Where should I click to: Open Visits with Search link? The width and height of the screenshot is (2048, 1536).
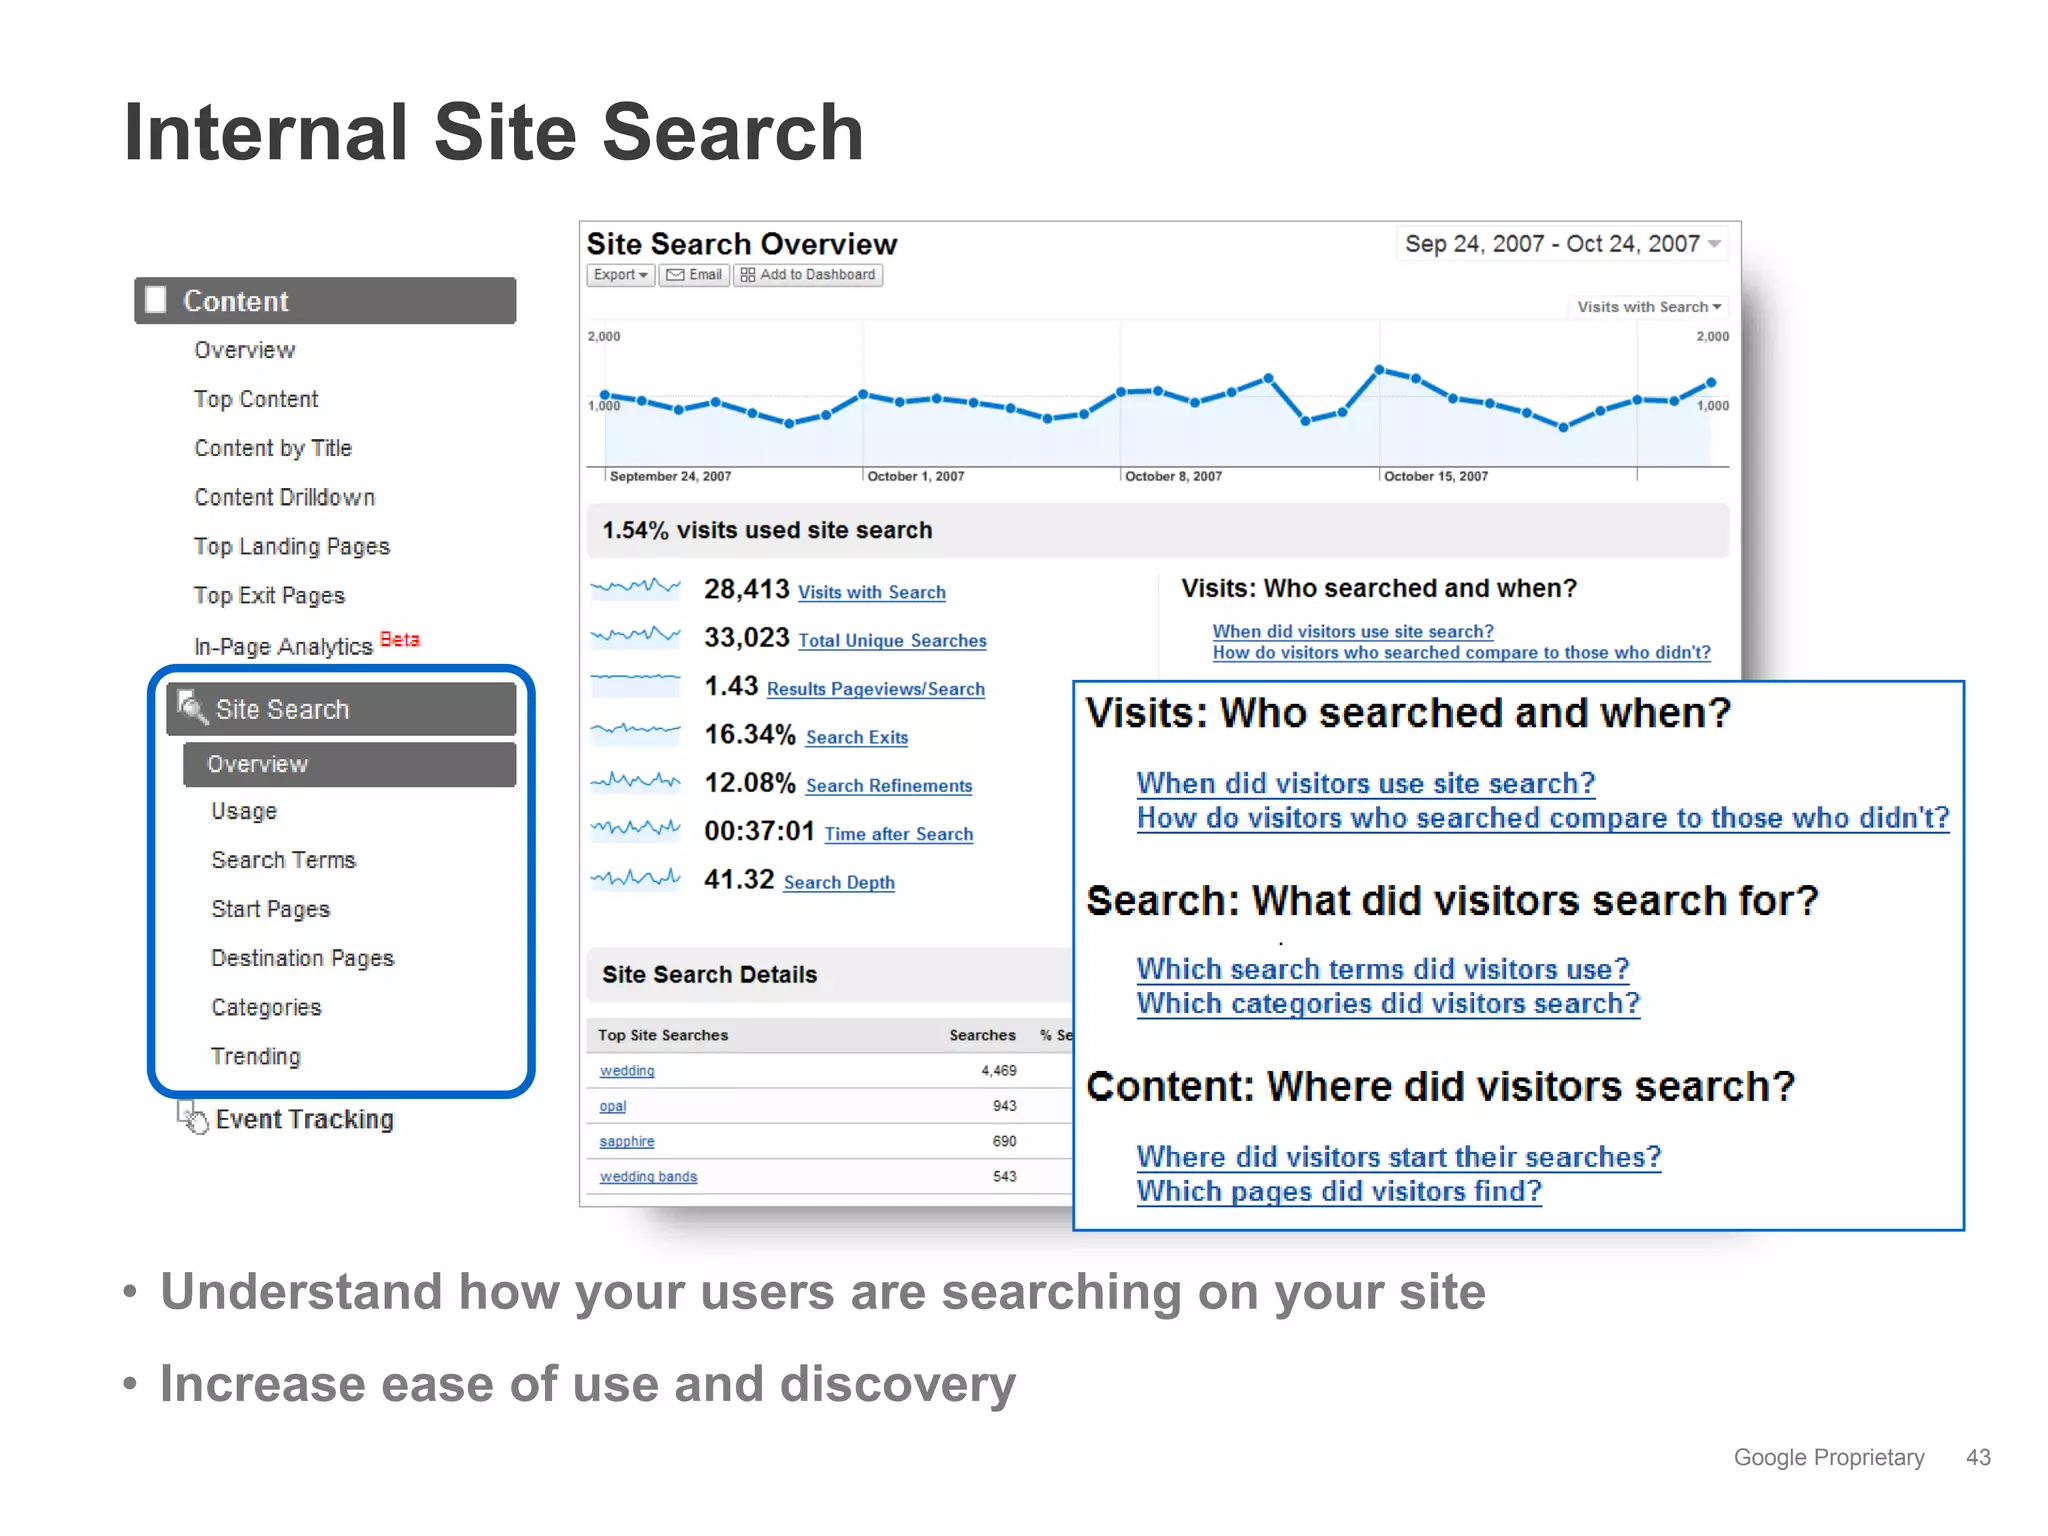(872, 592)
